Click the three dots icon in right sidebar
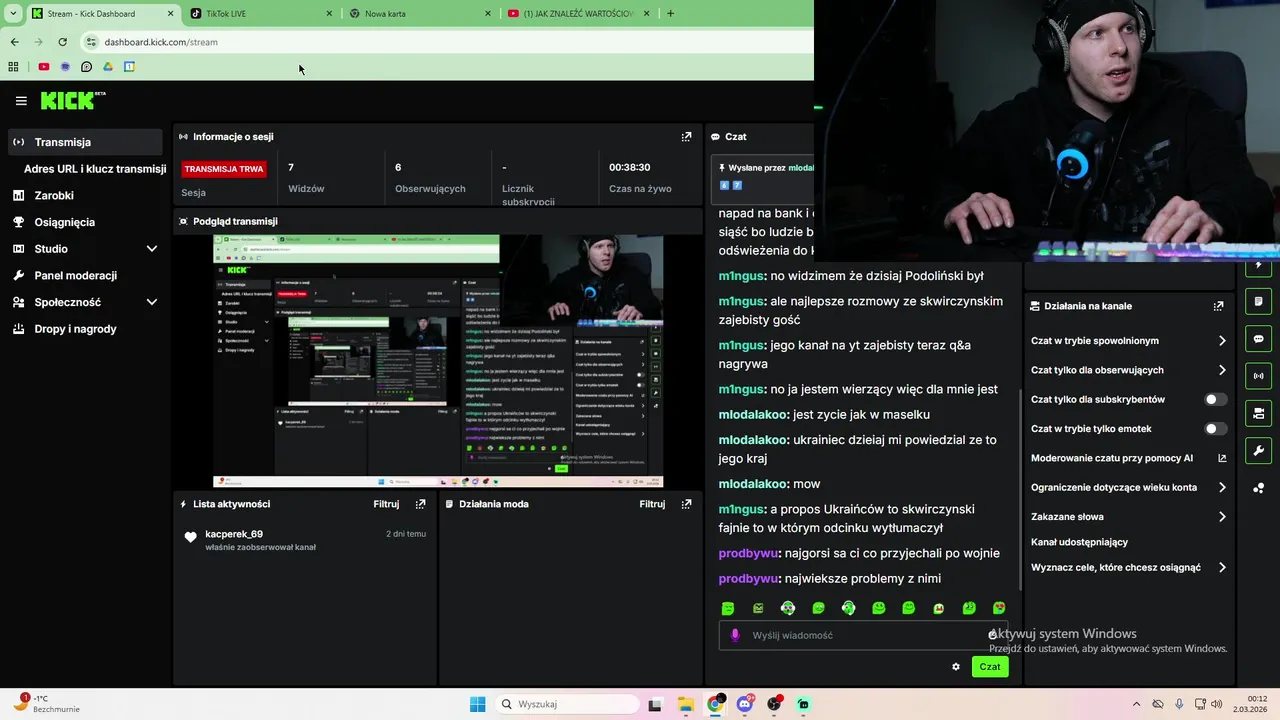The image size is (1280, 720). [1259, 488]
